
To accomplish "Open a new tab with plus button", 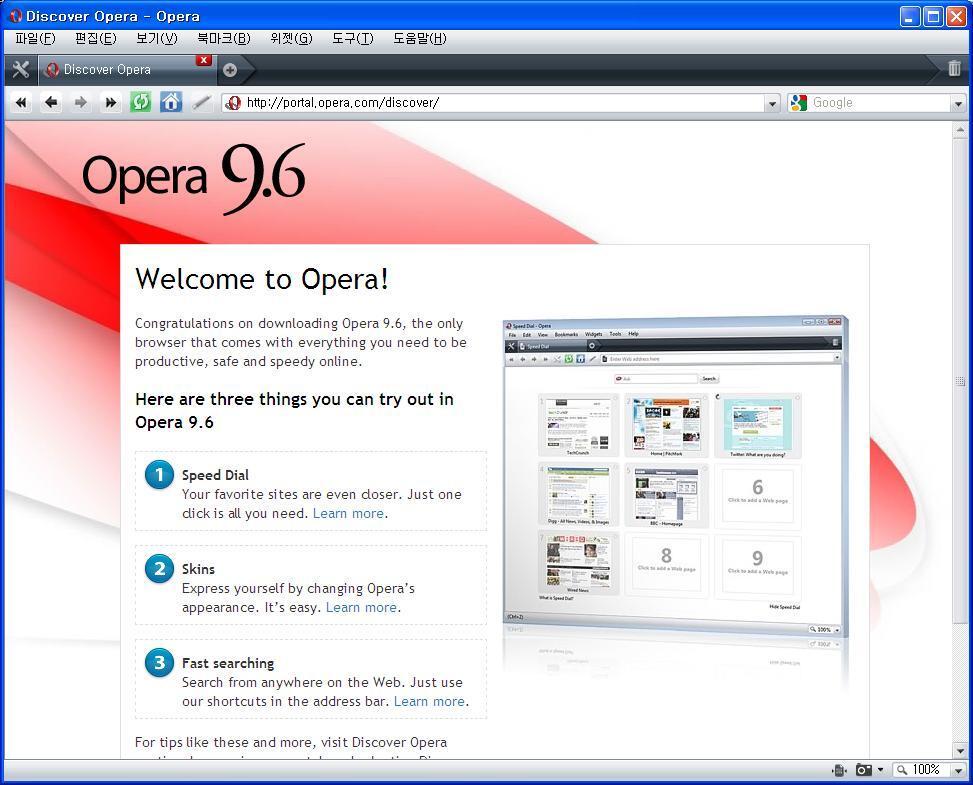I will (x=230, y=70).
